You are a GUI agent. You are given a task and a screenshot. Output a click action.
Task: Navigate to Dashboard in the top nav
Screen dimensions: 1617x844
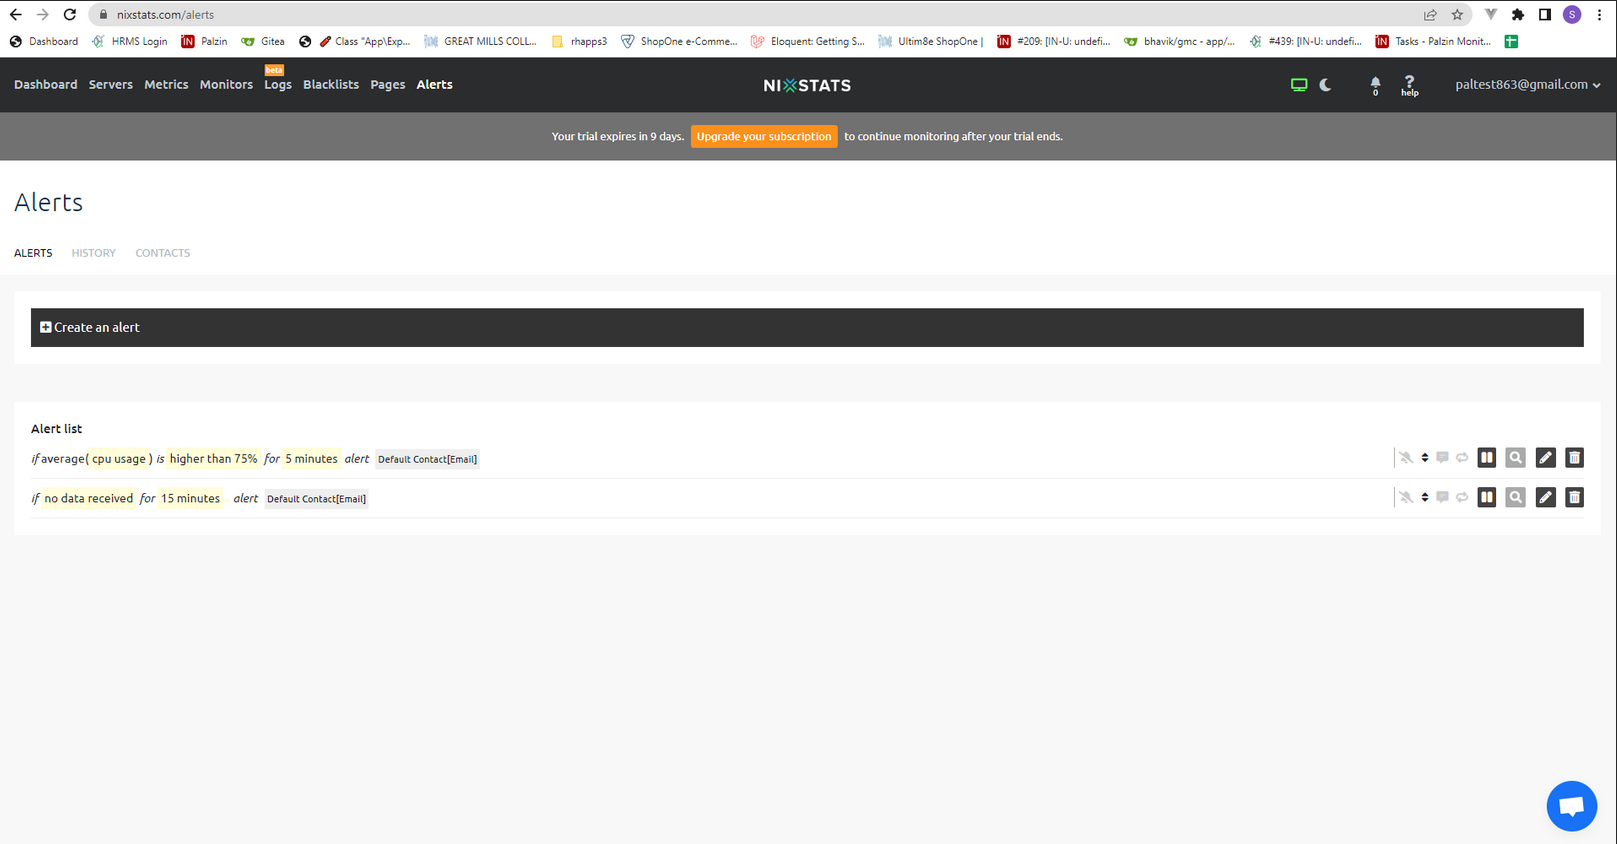(x=46, y=85)
